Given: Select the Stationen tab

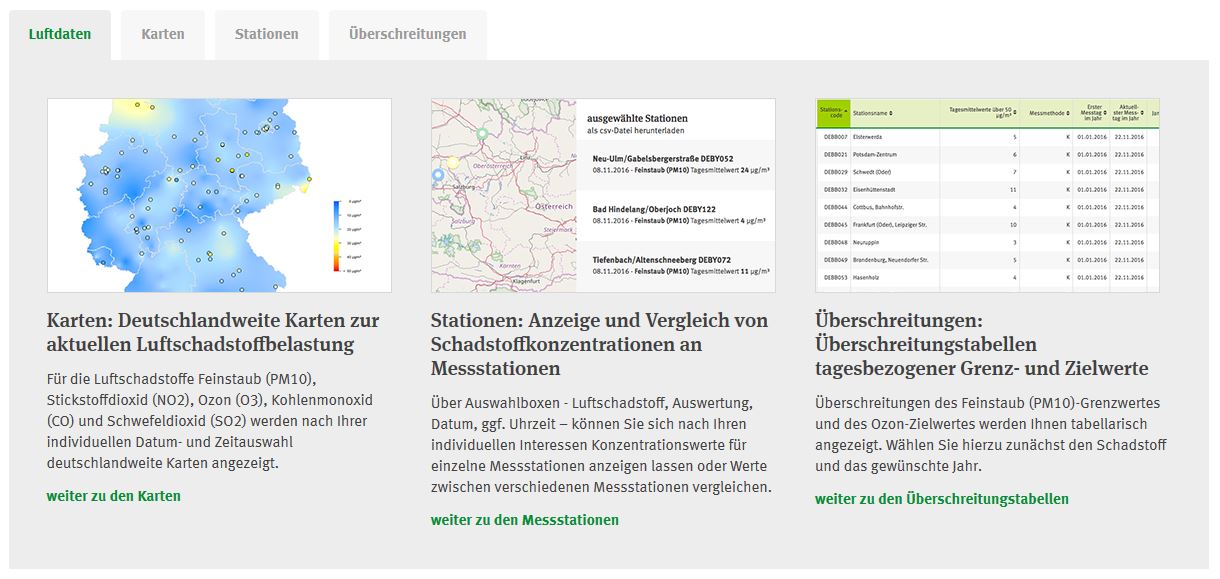Looking at the screenshot, I should [x=266, y=34].
